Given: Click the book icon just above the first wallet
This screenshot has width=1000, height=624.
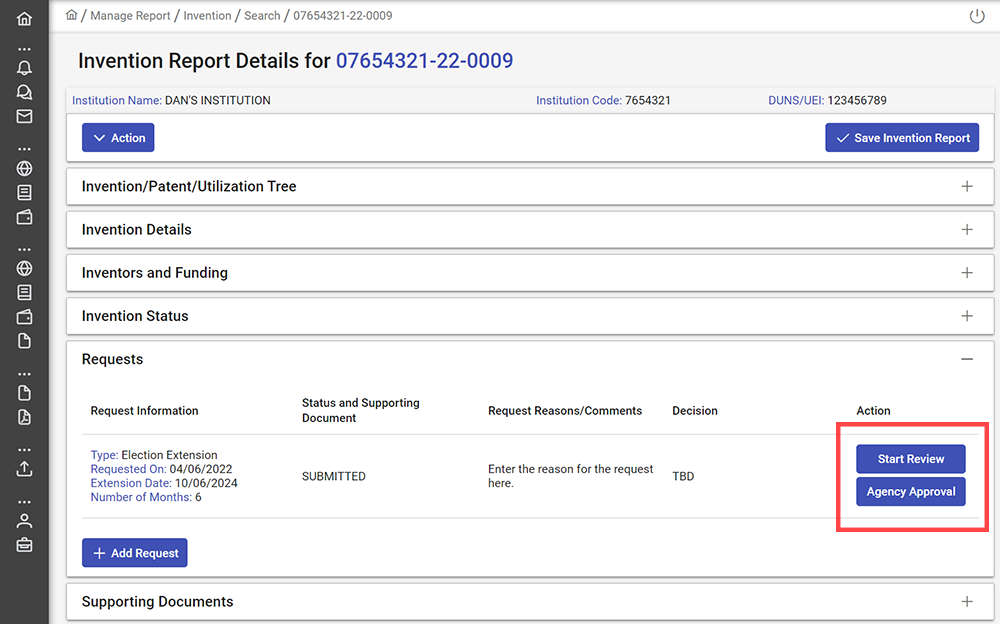Looking at the screenshot, I should point(24,193).
